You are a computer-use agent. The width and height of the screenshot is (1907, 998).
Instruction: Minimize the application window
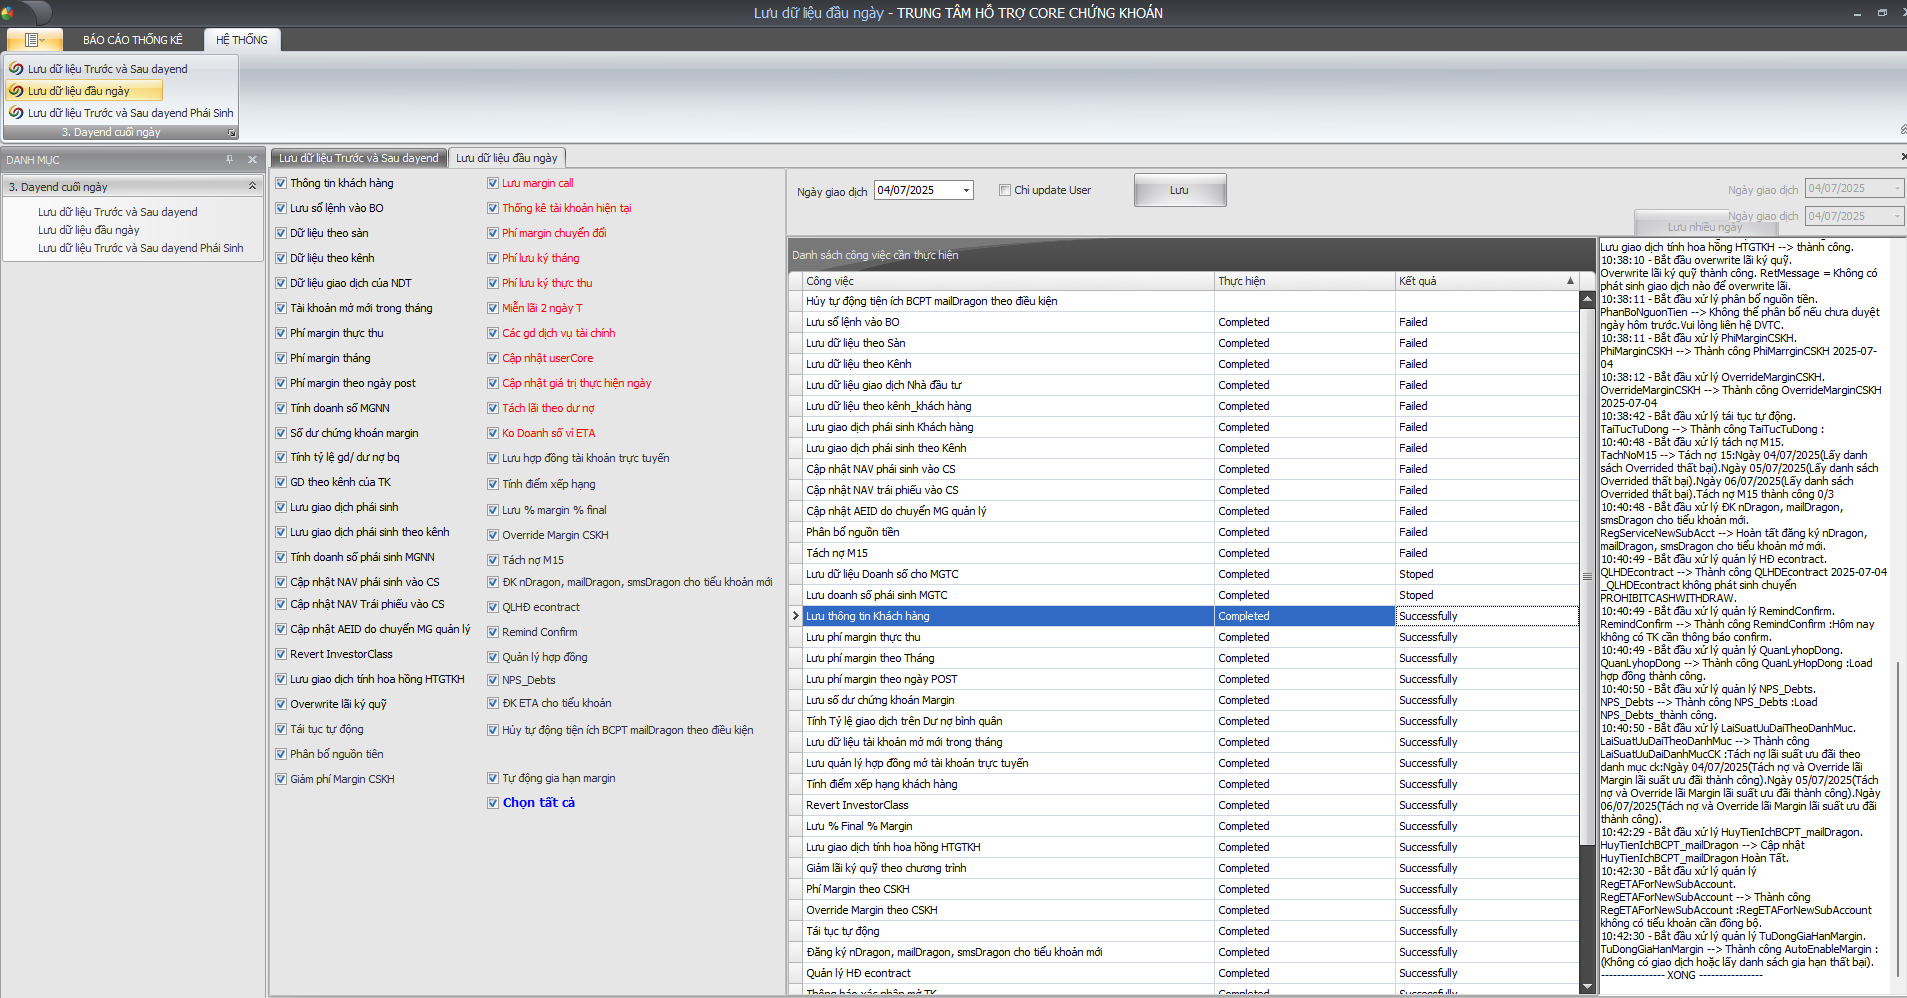pos(1857,13)
